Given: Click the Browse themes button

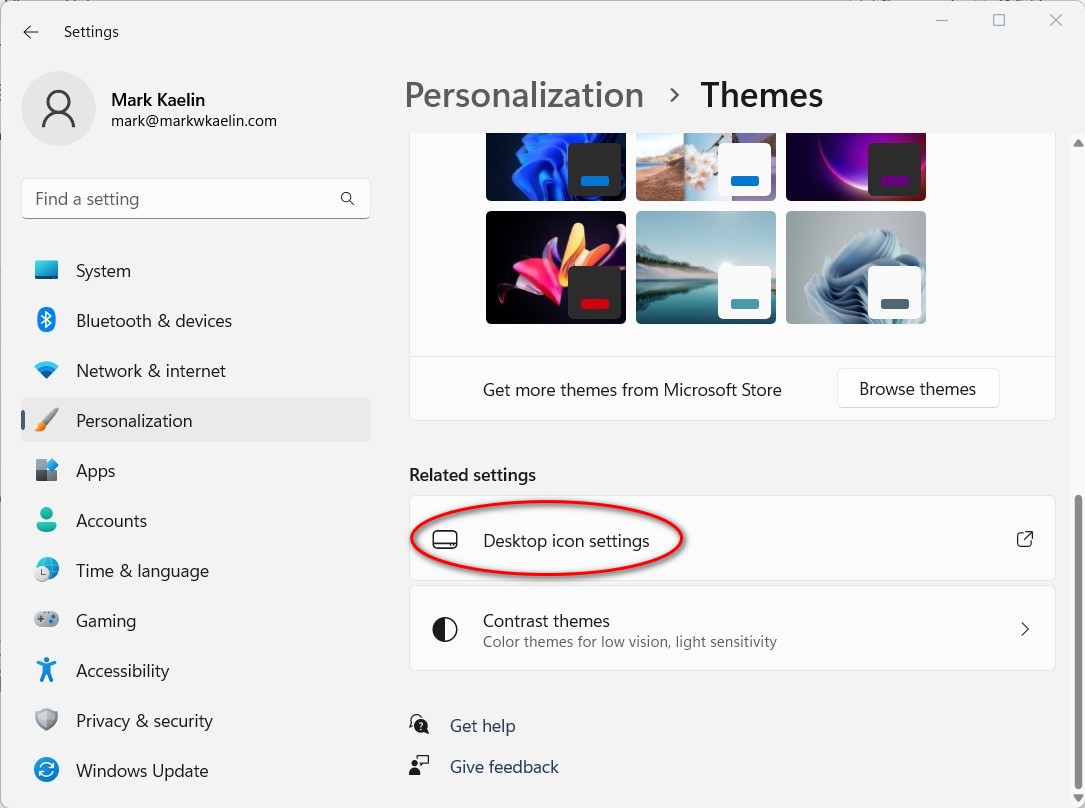Looking at the screenshot, I should 917,389.
